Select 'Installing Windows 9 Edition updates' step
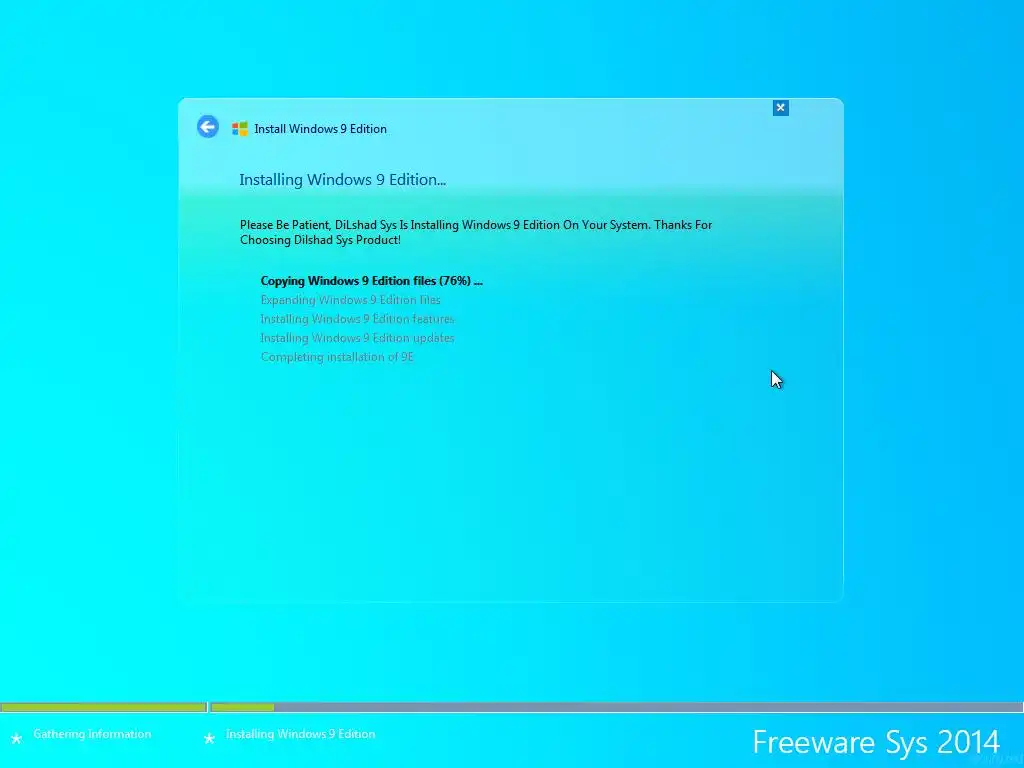Viewport: 1024px width, 768px height. (x=357, y=338)
